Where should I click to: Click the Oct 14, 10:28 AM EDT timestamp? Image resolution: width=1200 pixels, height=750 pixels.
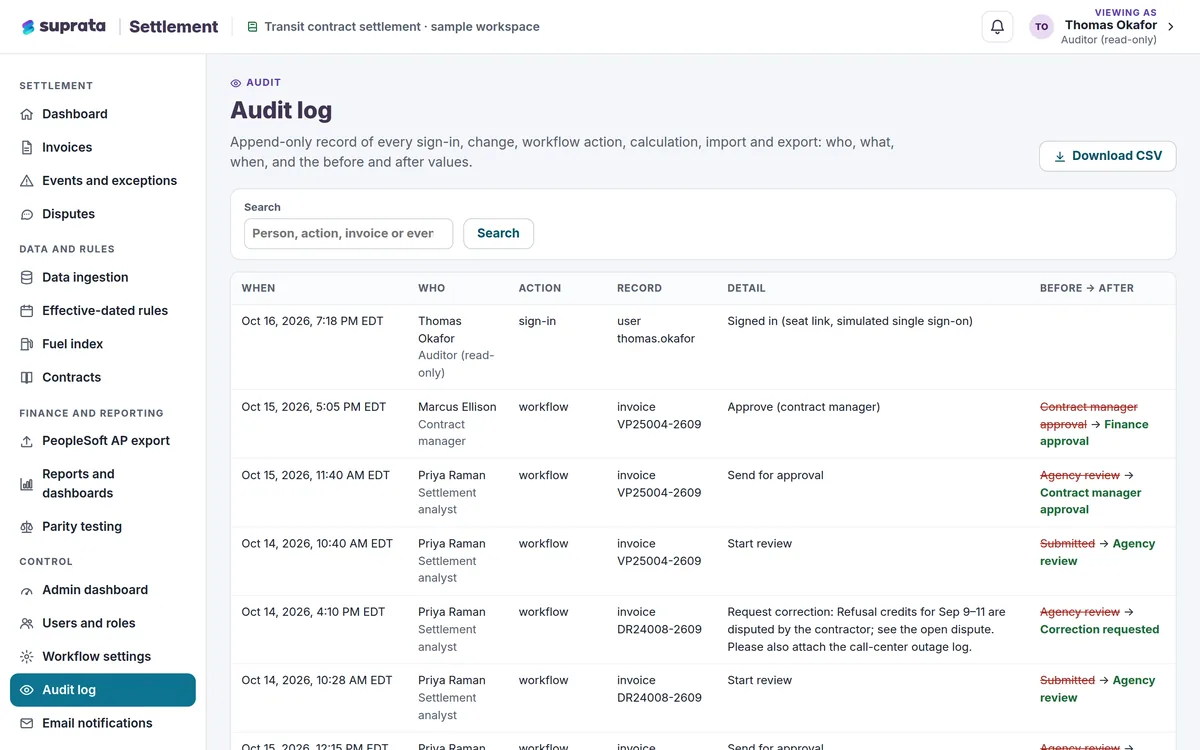coord(317,680)
